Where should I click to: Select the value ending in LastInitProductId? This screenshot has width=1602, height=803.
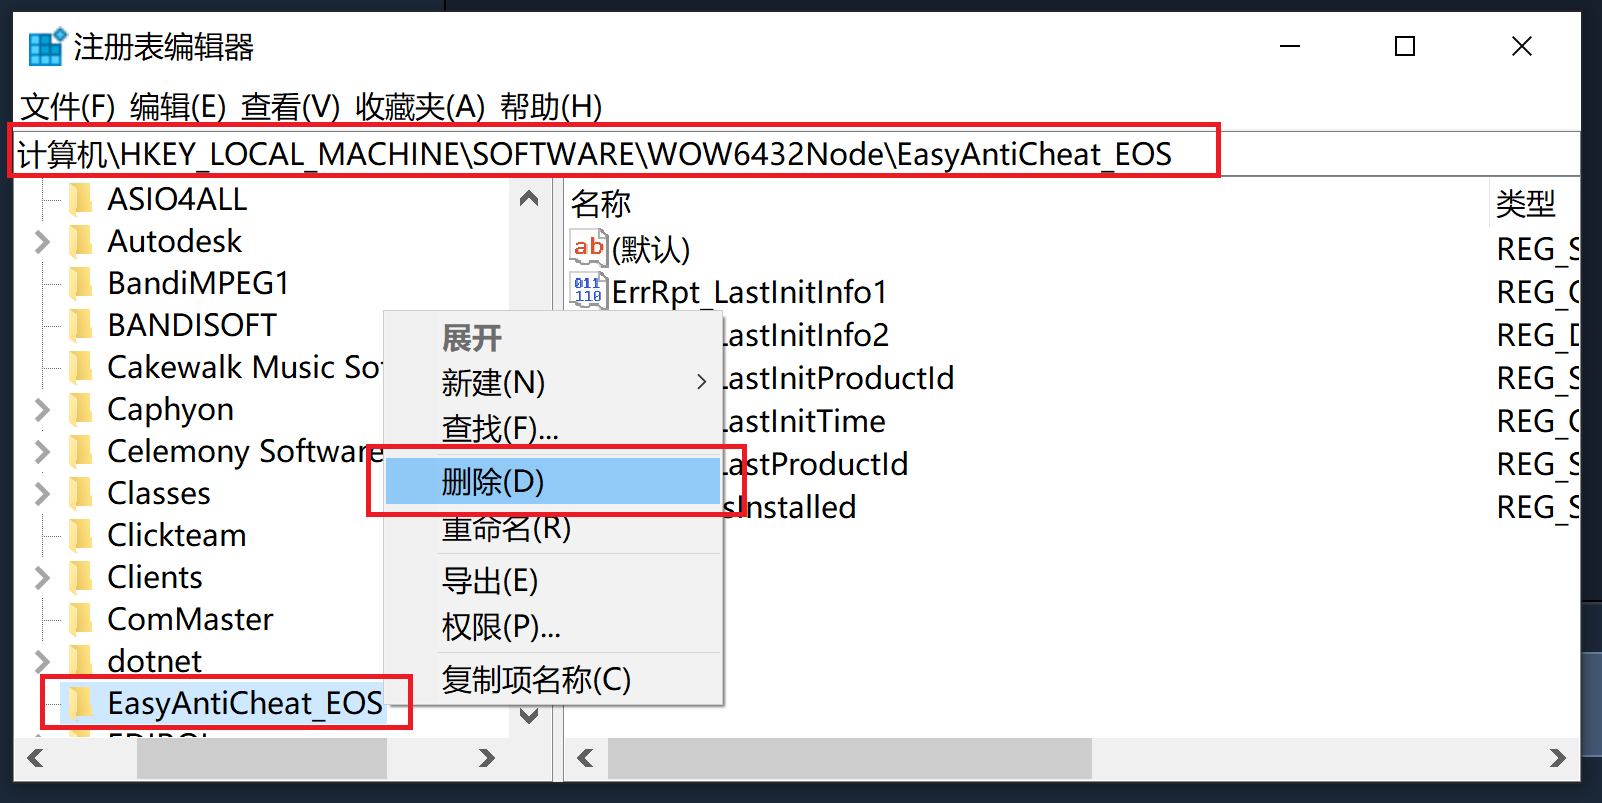pos(839,378)
